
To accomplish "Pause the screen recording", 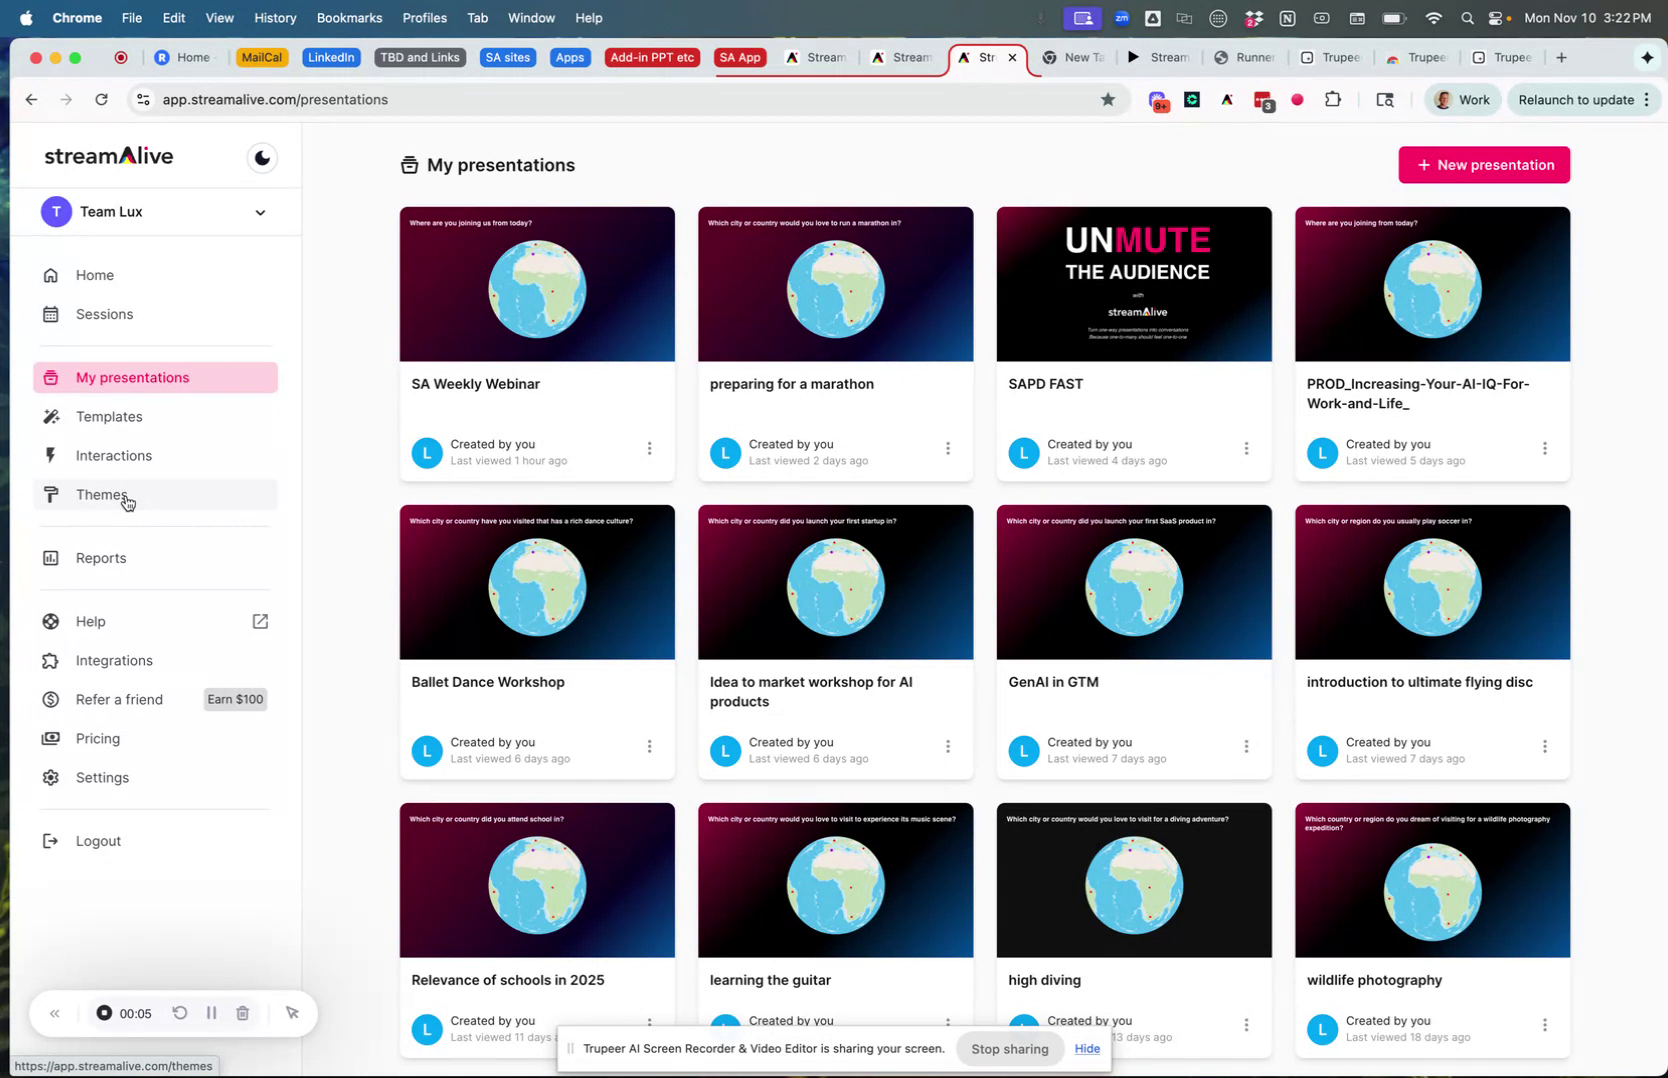I will click(211, 1013).
